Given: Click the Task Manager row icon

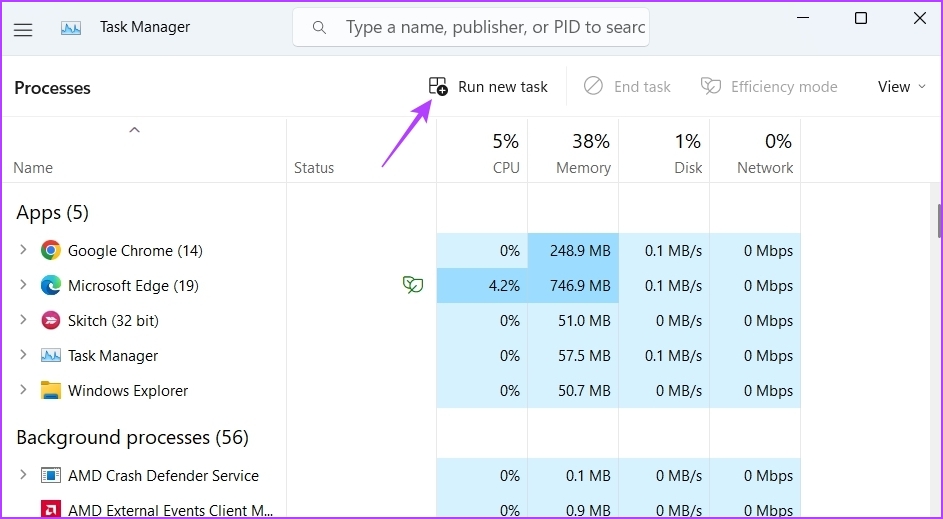Looking at the screenshot, I should 51,355.
